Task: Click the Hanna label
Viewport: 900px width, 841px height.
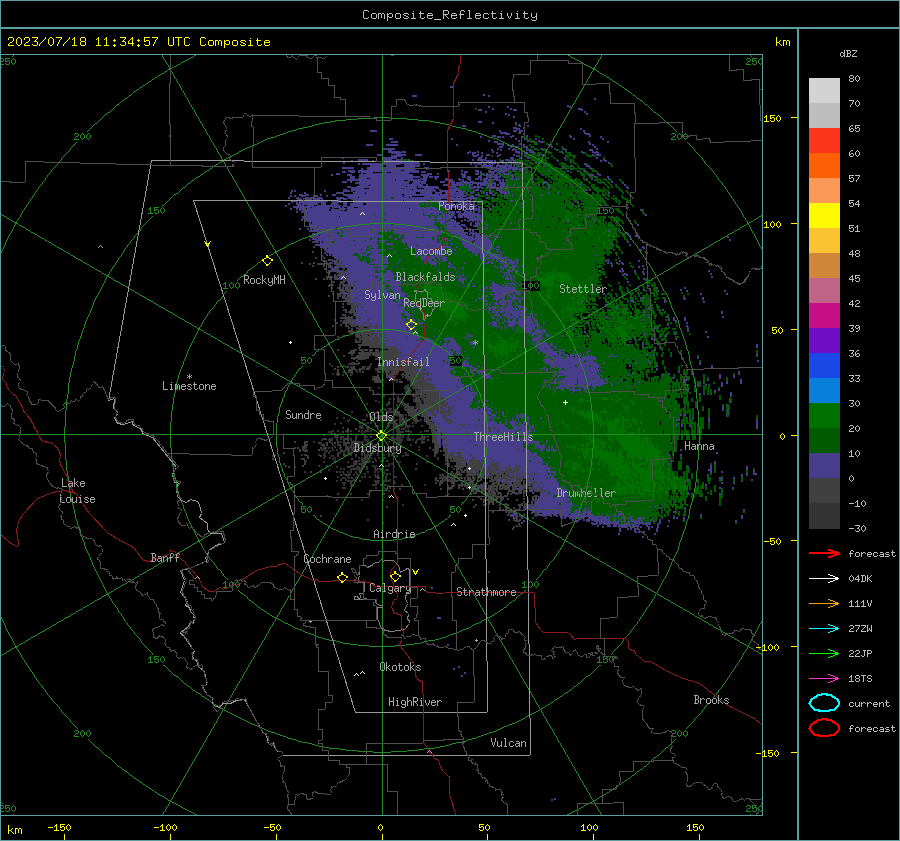Action: point(699,446)
